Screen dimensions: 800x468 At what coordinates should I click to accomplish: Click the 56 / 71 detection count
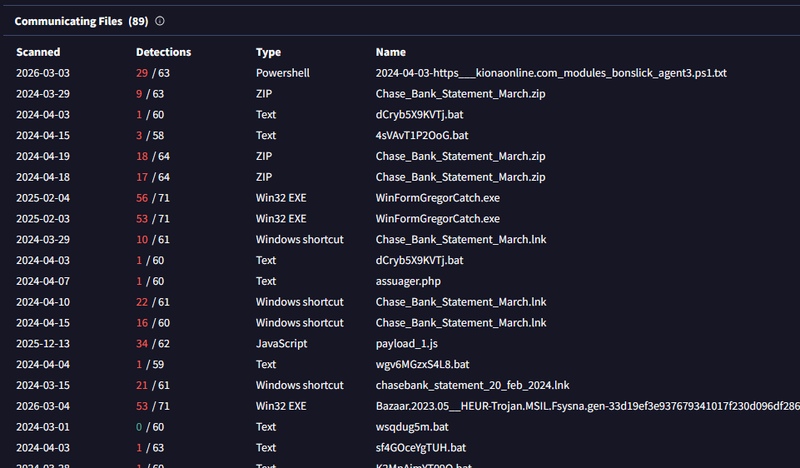(153, 198)
